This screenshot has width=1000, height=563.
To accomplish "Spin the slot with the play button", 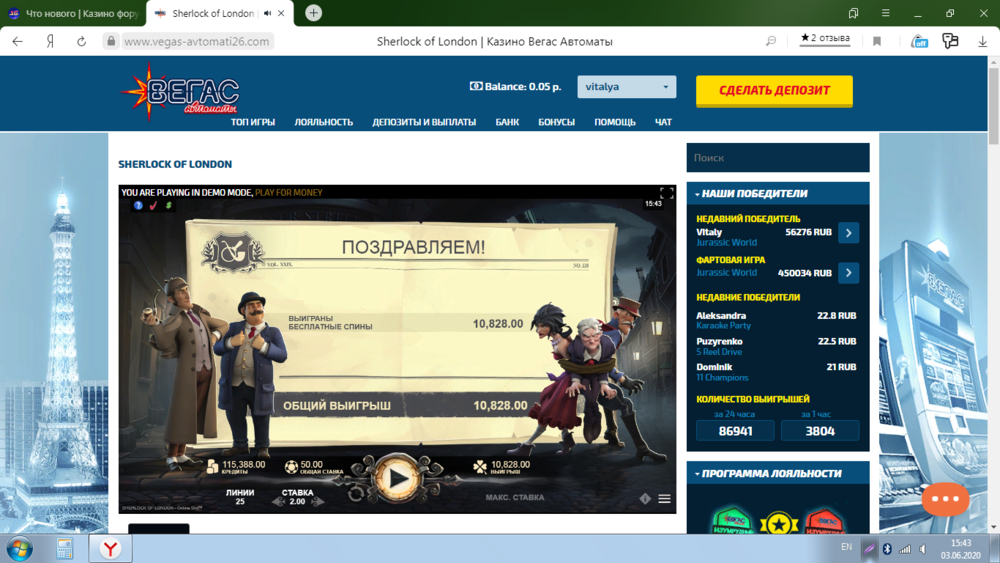I will pos(397,478).
